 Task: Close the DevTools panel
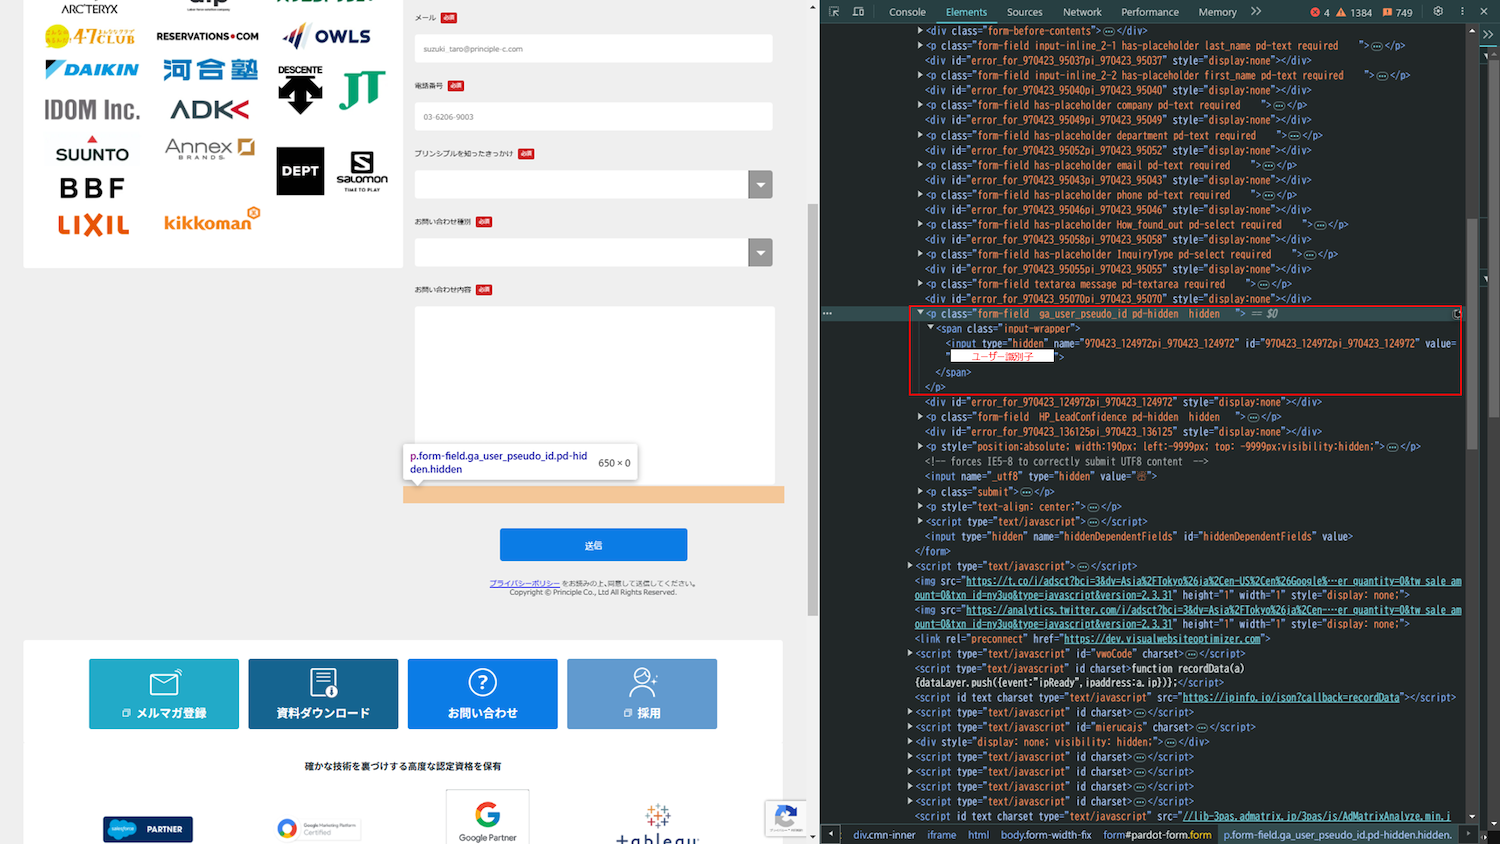1484,12
